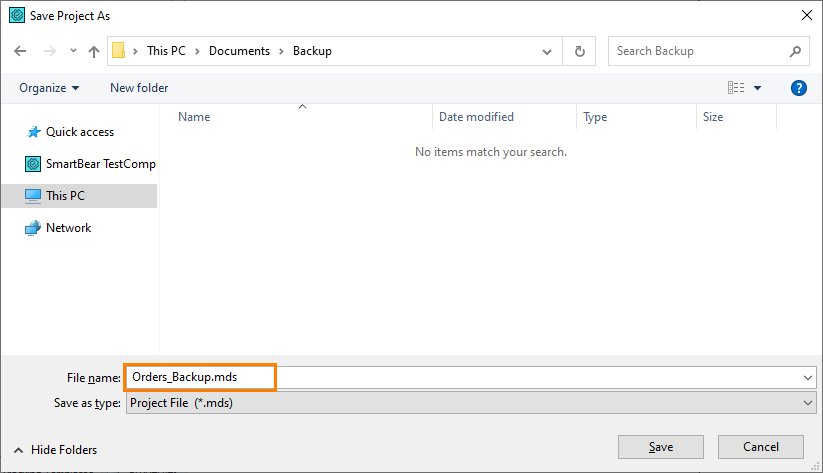Click the New folder button

coord(139,88)
